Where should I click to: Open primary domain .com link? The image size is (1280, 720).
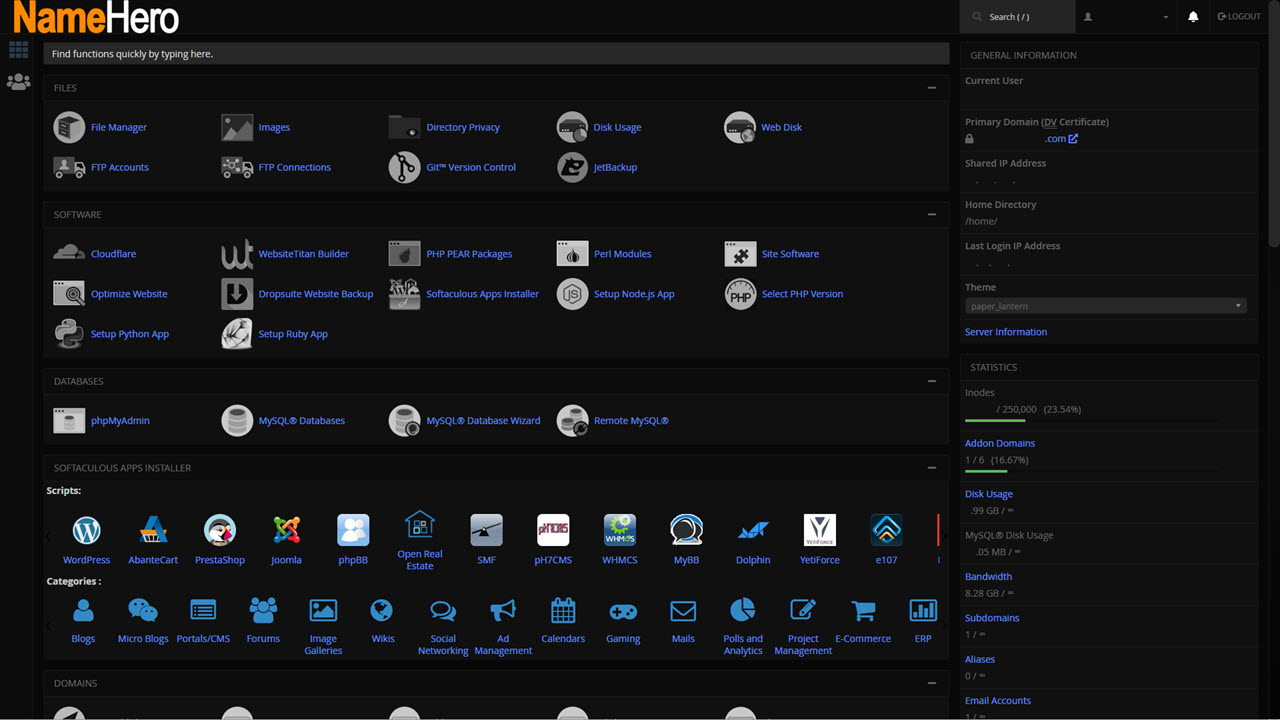coord(1062,139)
